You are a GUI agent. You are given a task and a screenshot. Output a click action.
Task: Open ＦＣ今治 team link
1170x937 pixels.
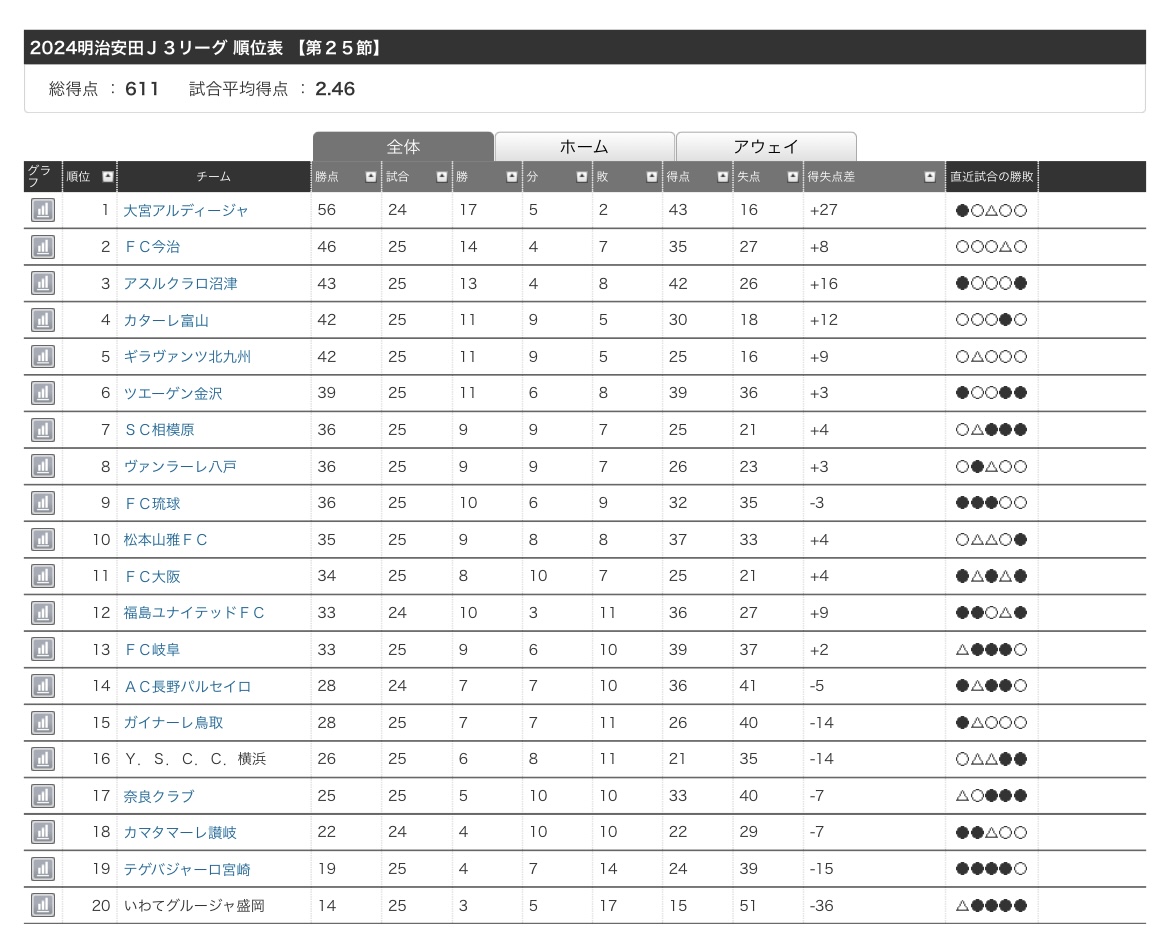152,247
